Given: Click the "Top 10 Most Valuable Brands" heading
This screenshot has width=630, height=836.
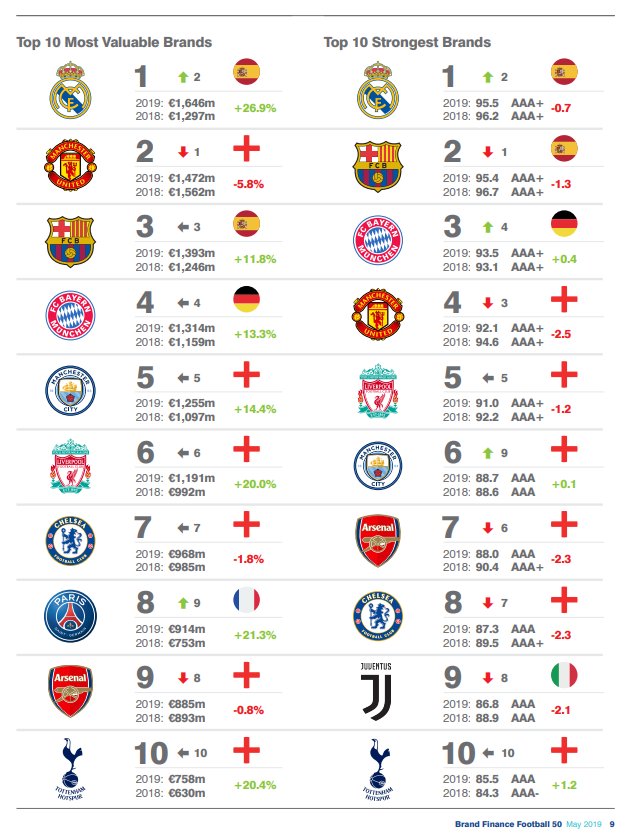Looking at the screenshot, I should coord(114,42).
